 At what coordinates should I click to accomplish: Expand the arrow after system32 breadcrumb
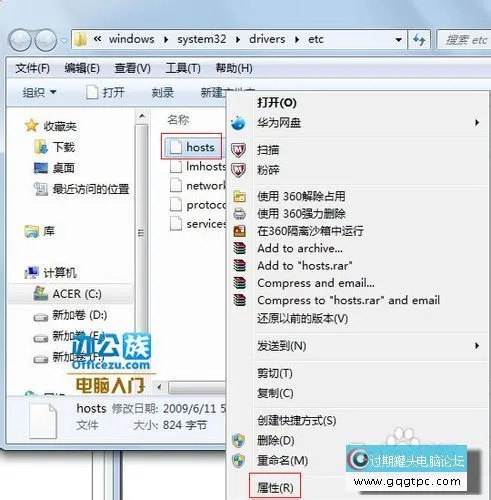238,40
